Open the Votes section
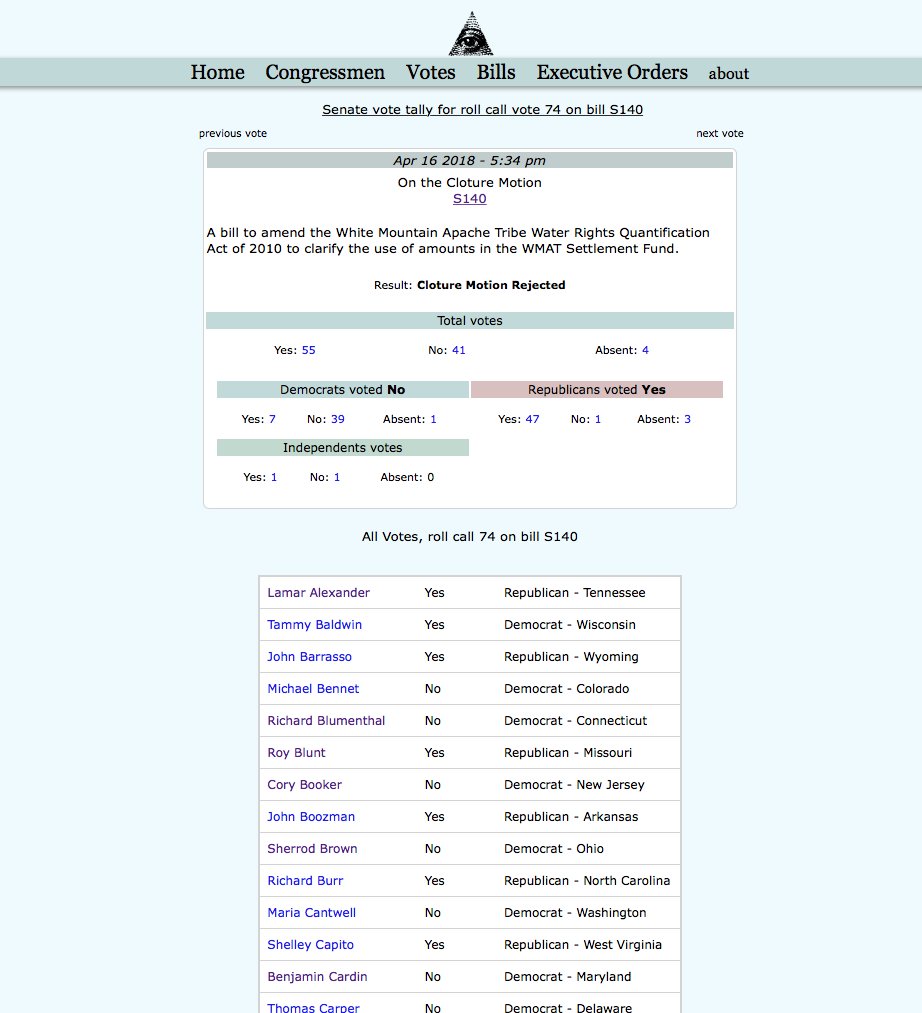 [430, 72]
